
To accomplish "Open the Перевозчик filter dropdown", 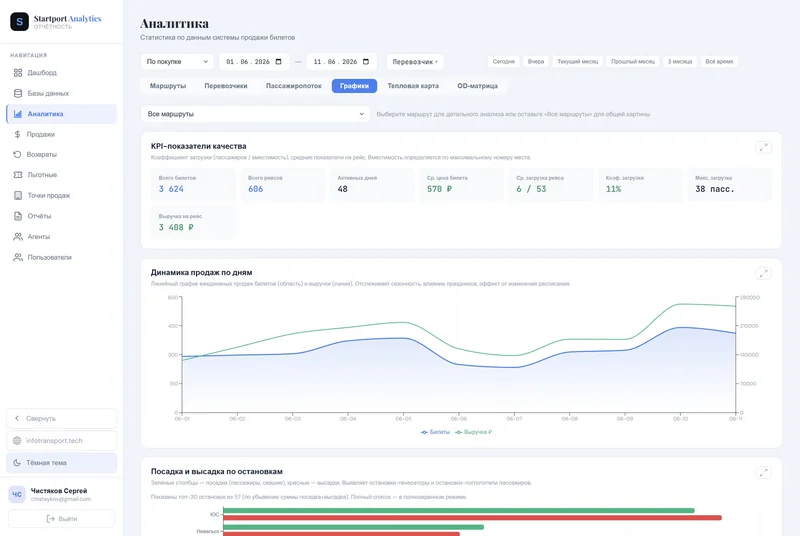I will (x=415, y=62).
